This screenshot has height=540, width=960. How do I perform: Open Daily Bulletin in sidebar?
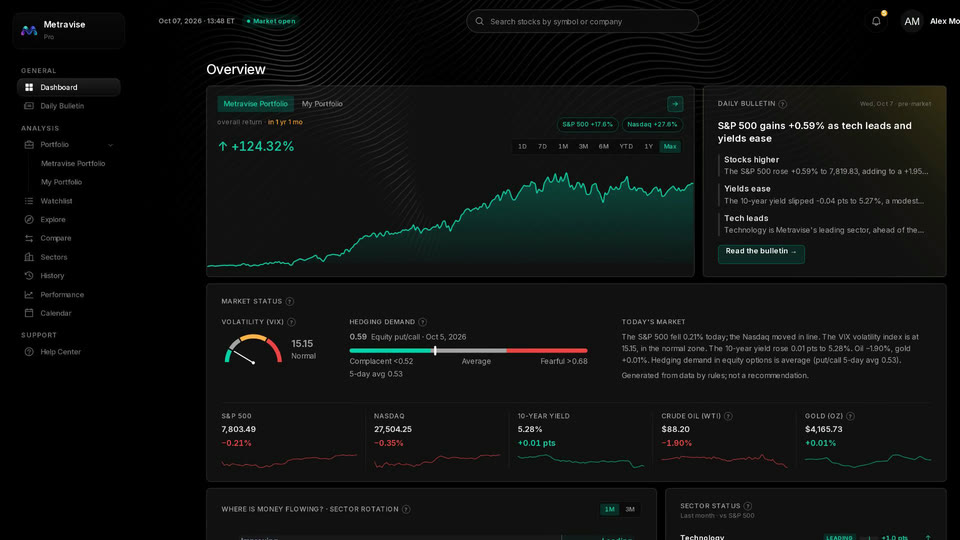(69, 106)
